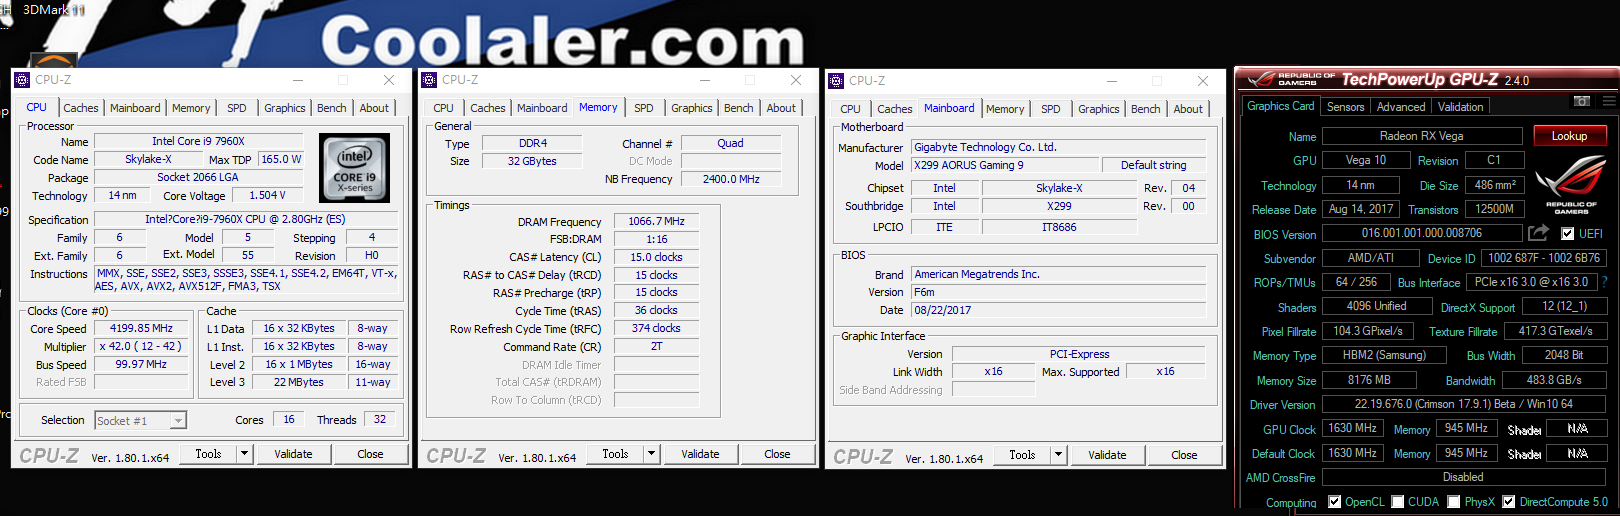
Task: Click the Memory Type value HBM2 (Samsung)
Action: [1385, 355]
